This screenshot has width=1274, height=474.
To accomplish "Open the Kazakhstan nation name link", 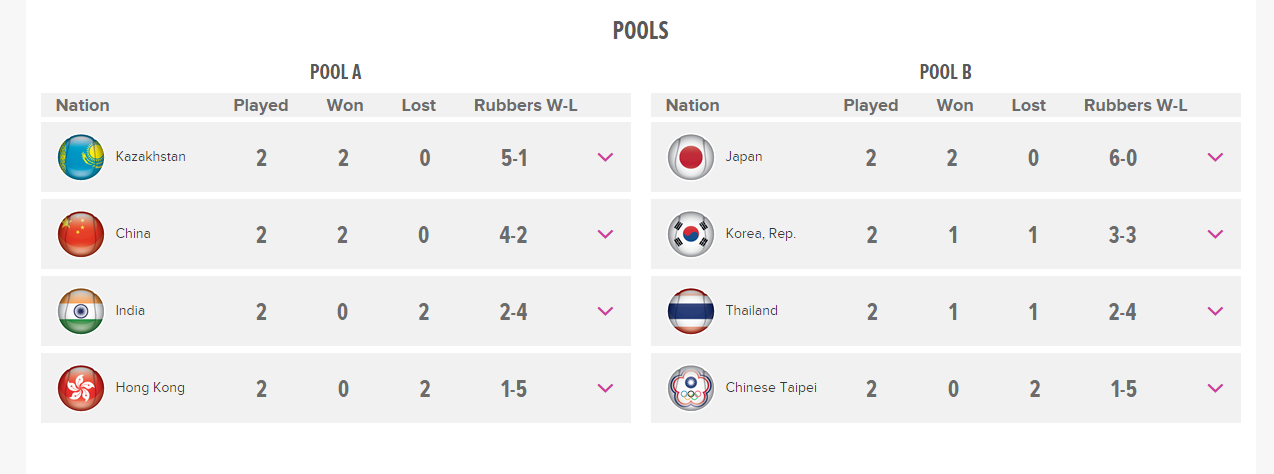I will pos(150,157).
